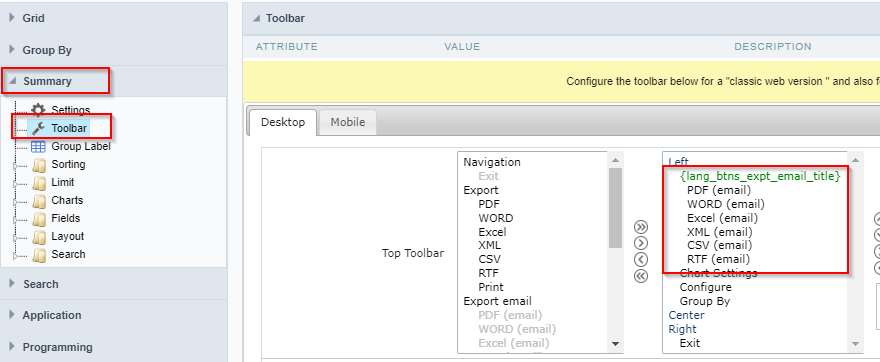Select Group By in the Left toolbar list

(x=705, y=301)
